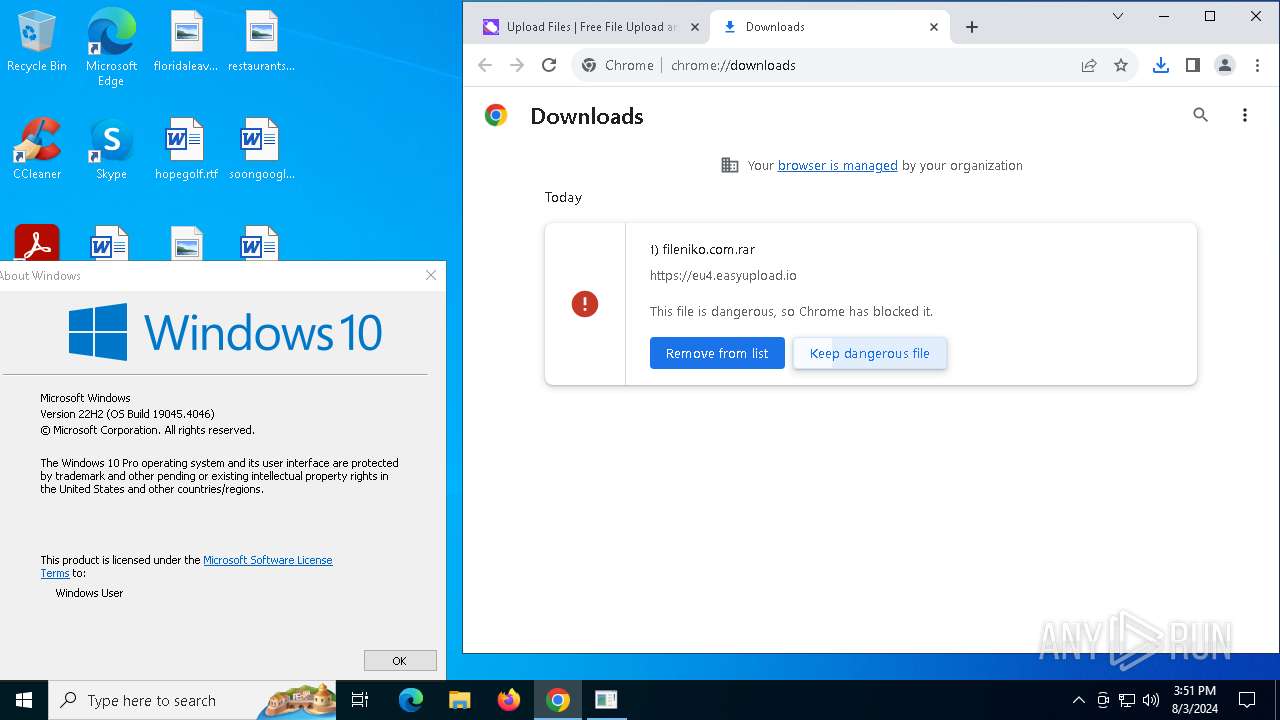This screenshot has width=1280, height=720.
Task: Switch to Upload Files tab
Action: click(590, 27)
